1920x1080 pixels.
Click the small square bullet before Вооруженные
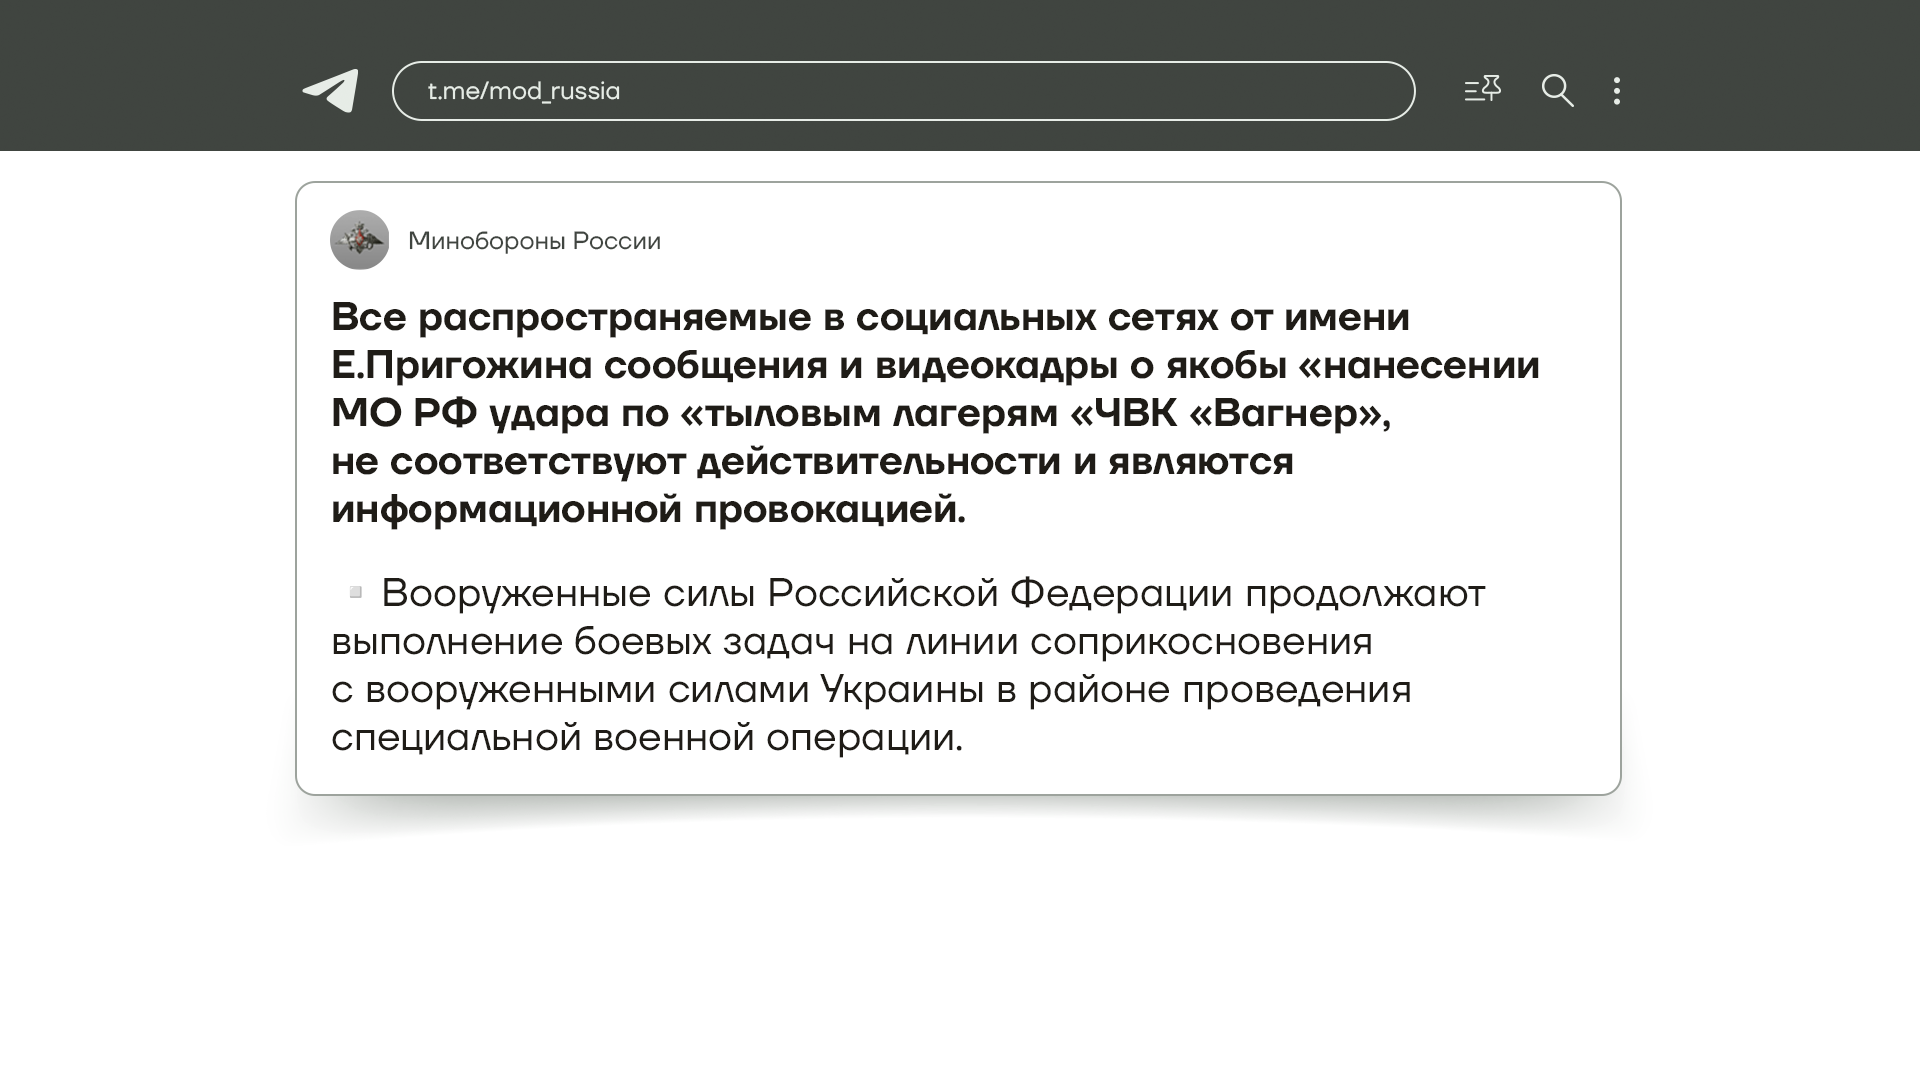click(x=355, y=592)
